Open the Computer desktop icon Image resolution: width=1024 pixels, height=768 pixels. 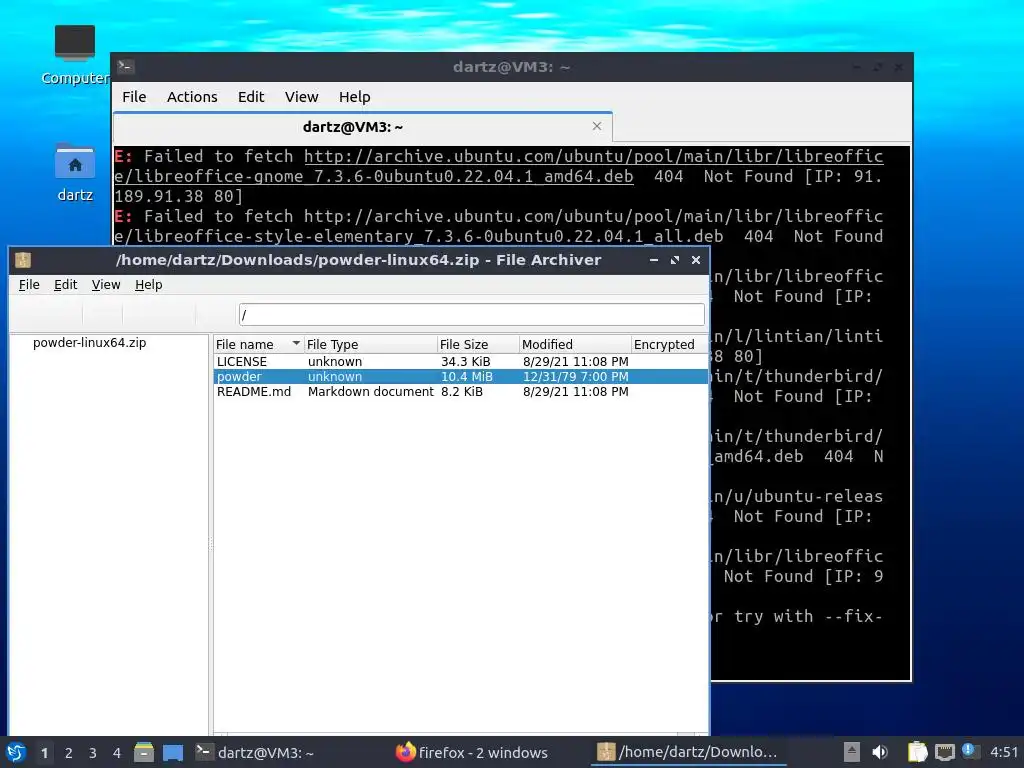click(74, 55)
